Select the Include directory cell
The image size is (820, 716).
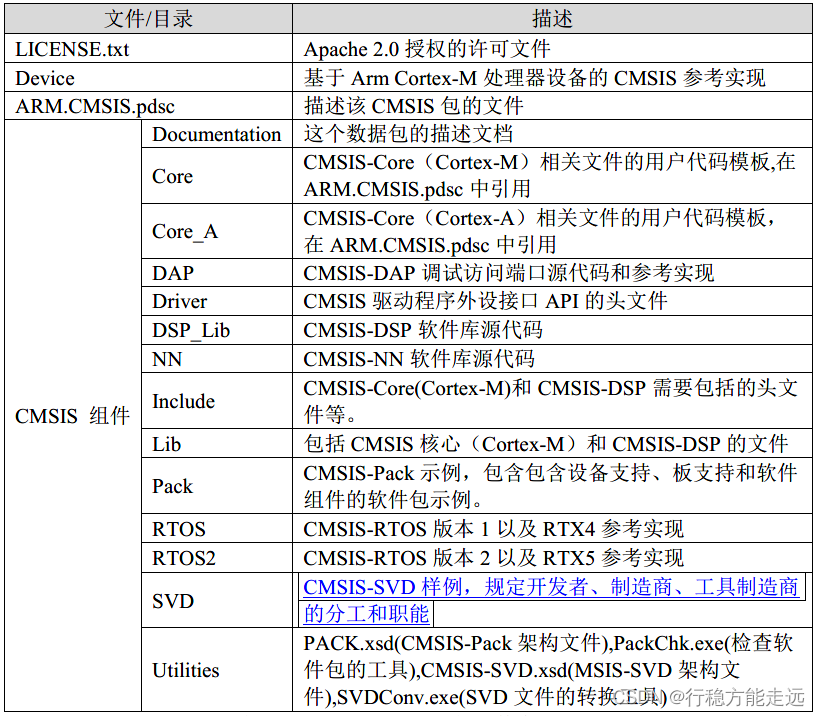pos(217,401)
